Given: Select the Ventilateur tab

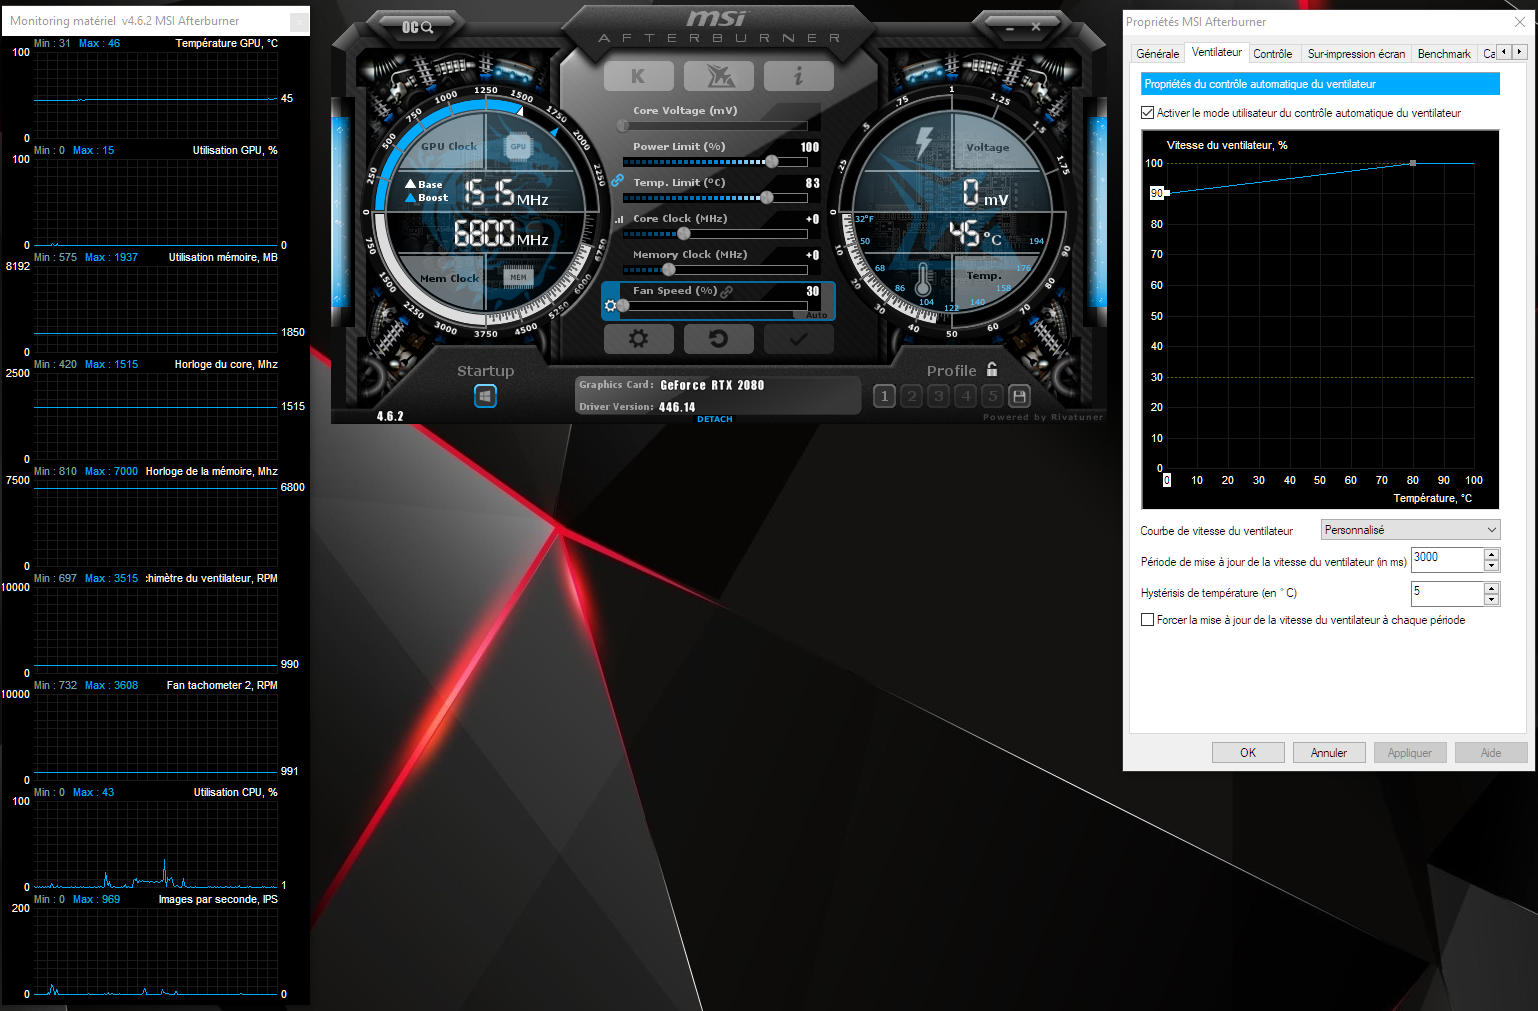Looking at the screenshot, I should [x=1217, y=52].
